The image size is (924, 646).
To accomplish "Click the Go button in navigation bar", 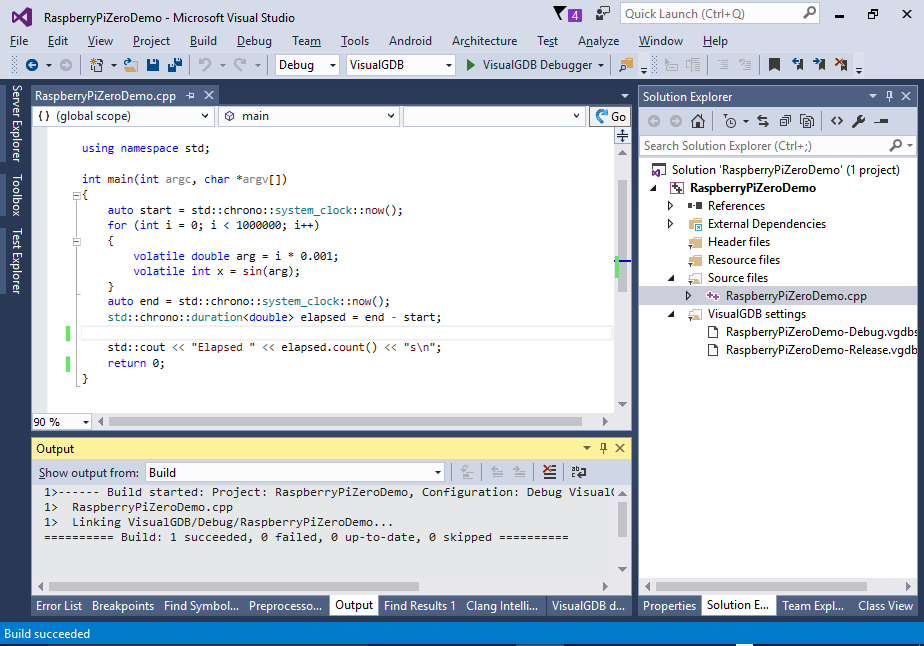I will [609, 116].
